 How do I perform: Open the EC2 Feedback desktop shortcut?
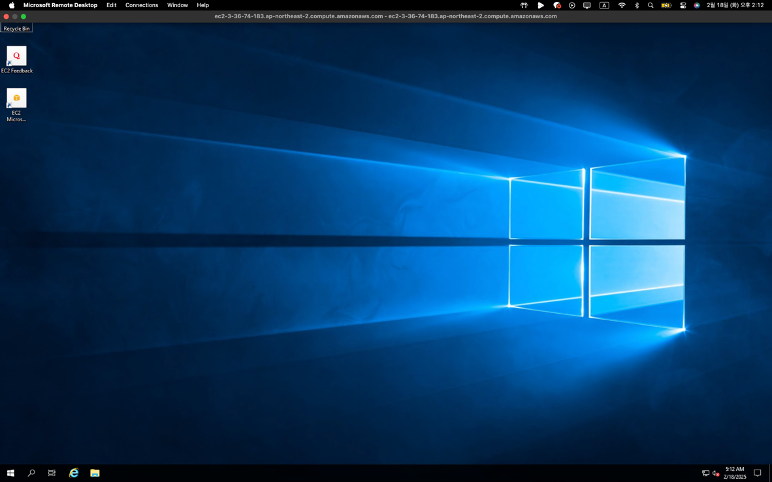tap(16, 59)
